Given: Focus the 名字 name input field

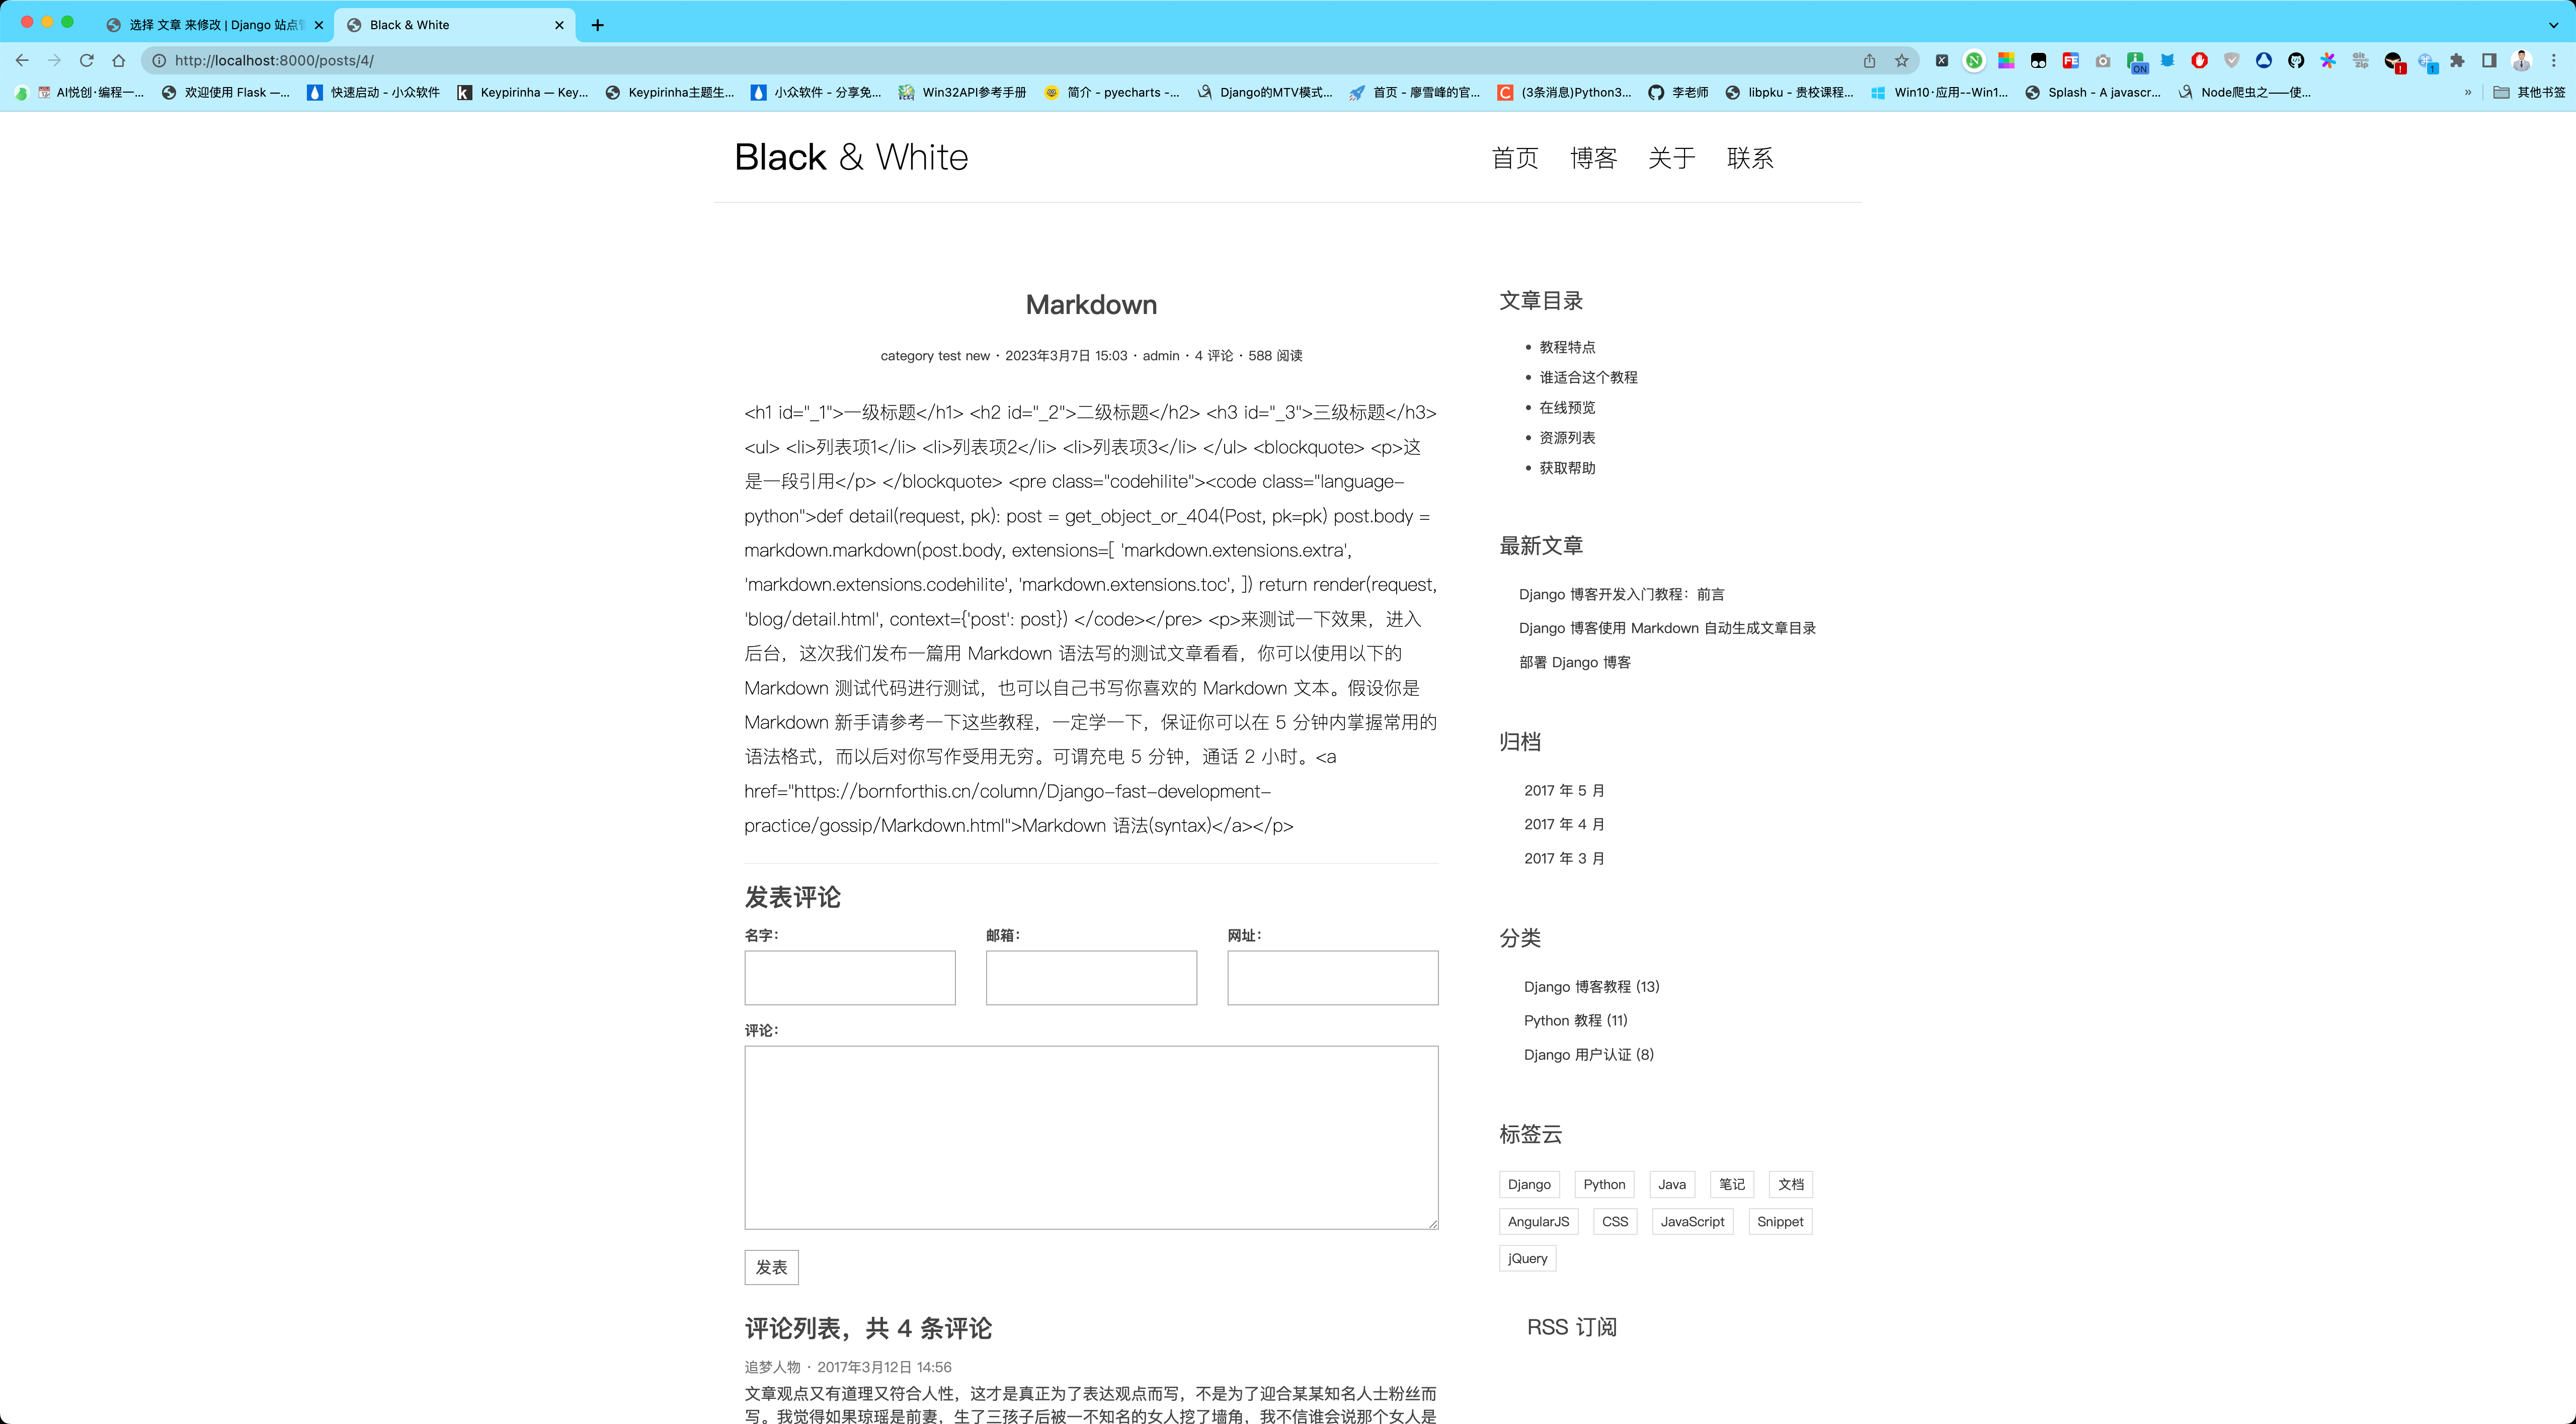Looking at the screenshot, I should click(x=850, y=978).
